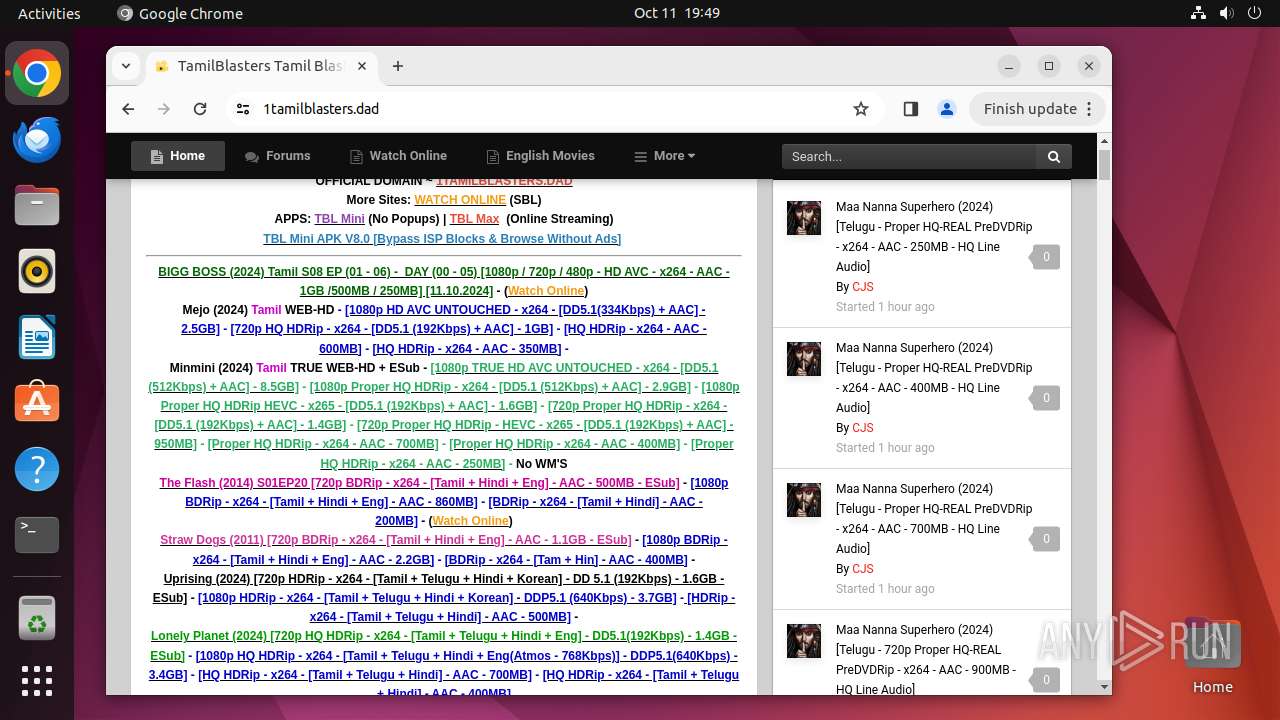The height and width of the screenshot is (720, 1280).
Task: Launch Terminal from the dock
Action: 37,535
